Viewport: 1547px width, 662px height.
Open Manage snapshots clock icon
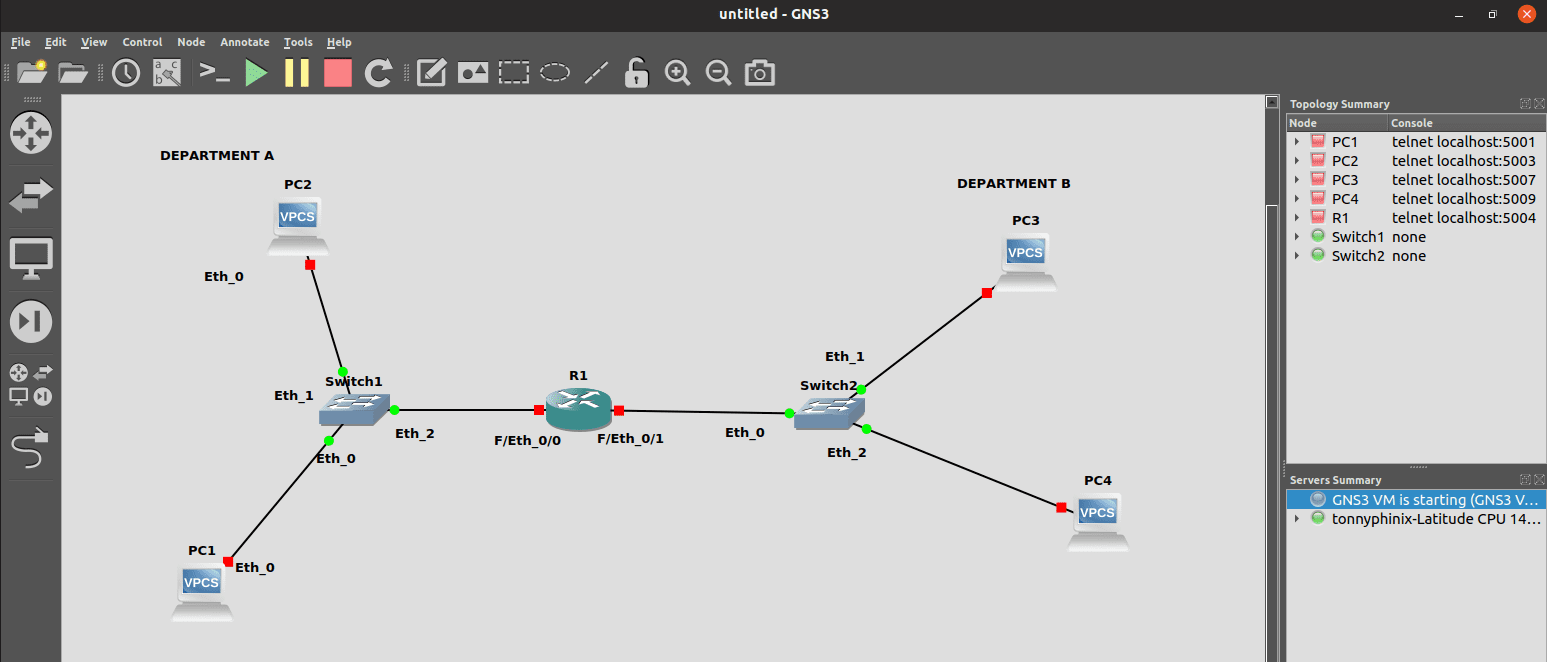pos(126,72)
